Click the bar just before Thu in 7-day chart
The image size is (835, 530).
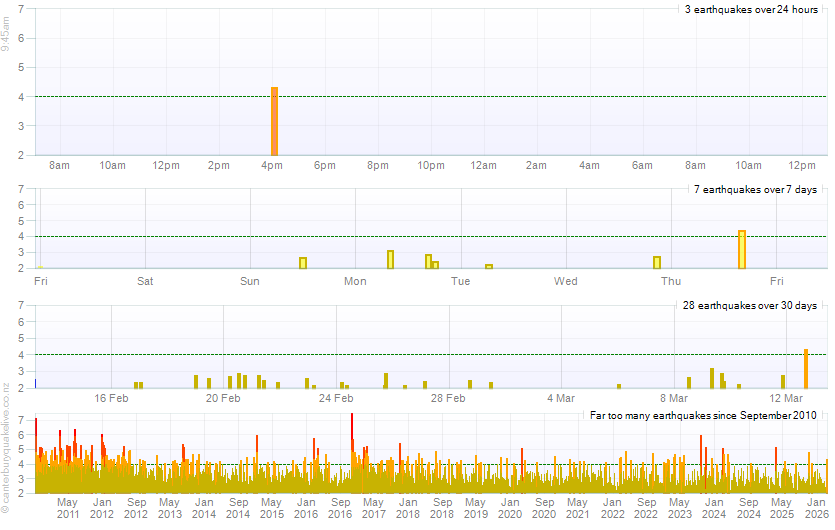click(657, 262)
